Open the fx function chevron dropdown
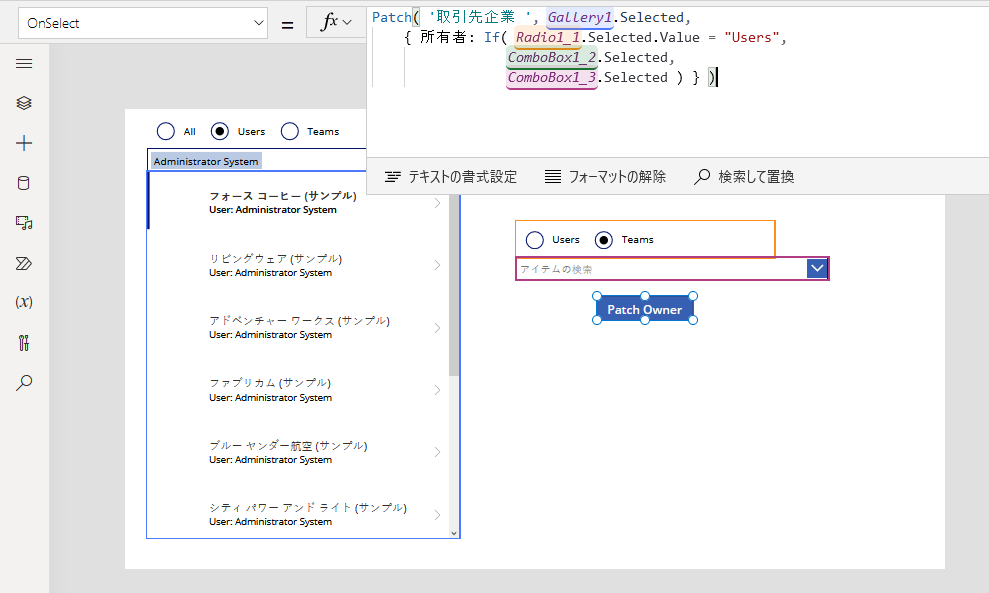The image size is (989, 593). (347, 23)
